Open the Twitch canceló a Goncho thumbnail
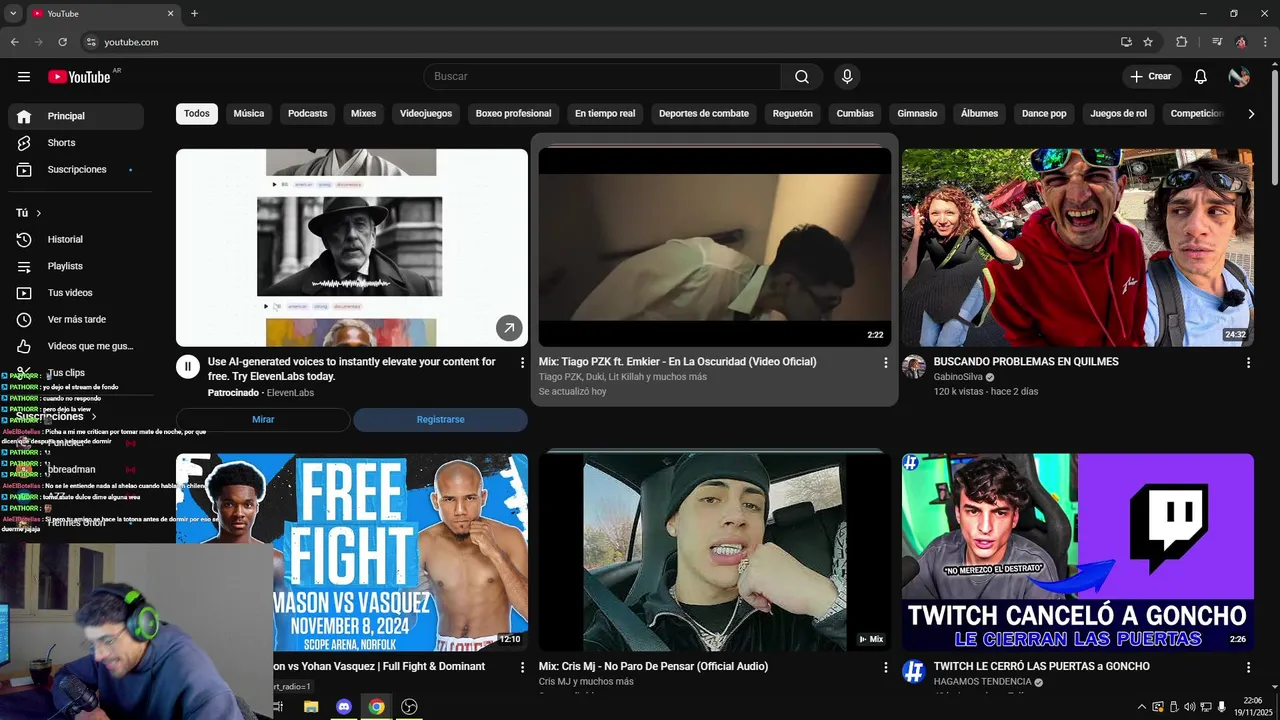 point(1078,552)
